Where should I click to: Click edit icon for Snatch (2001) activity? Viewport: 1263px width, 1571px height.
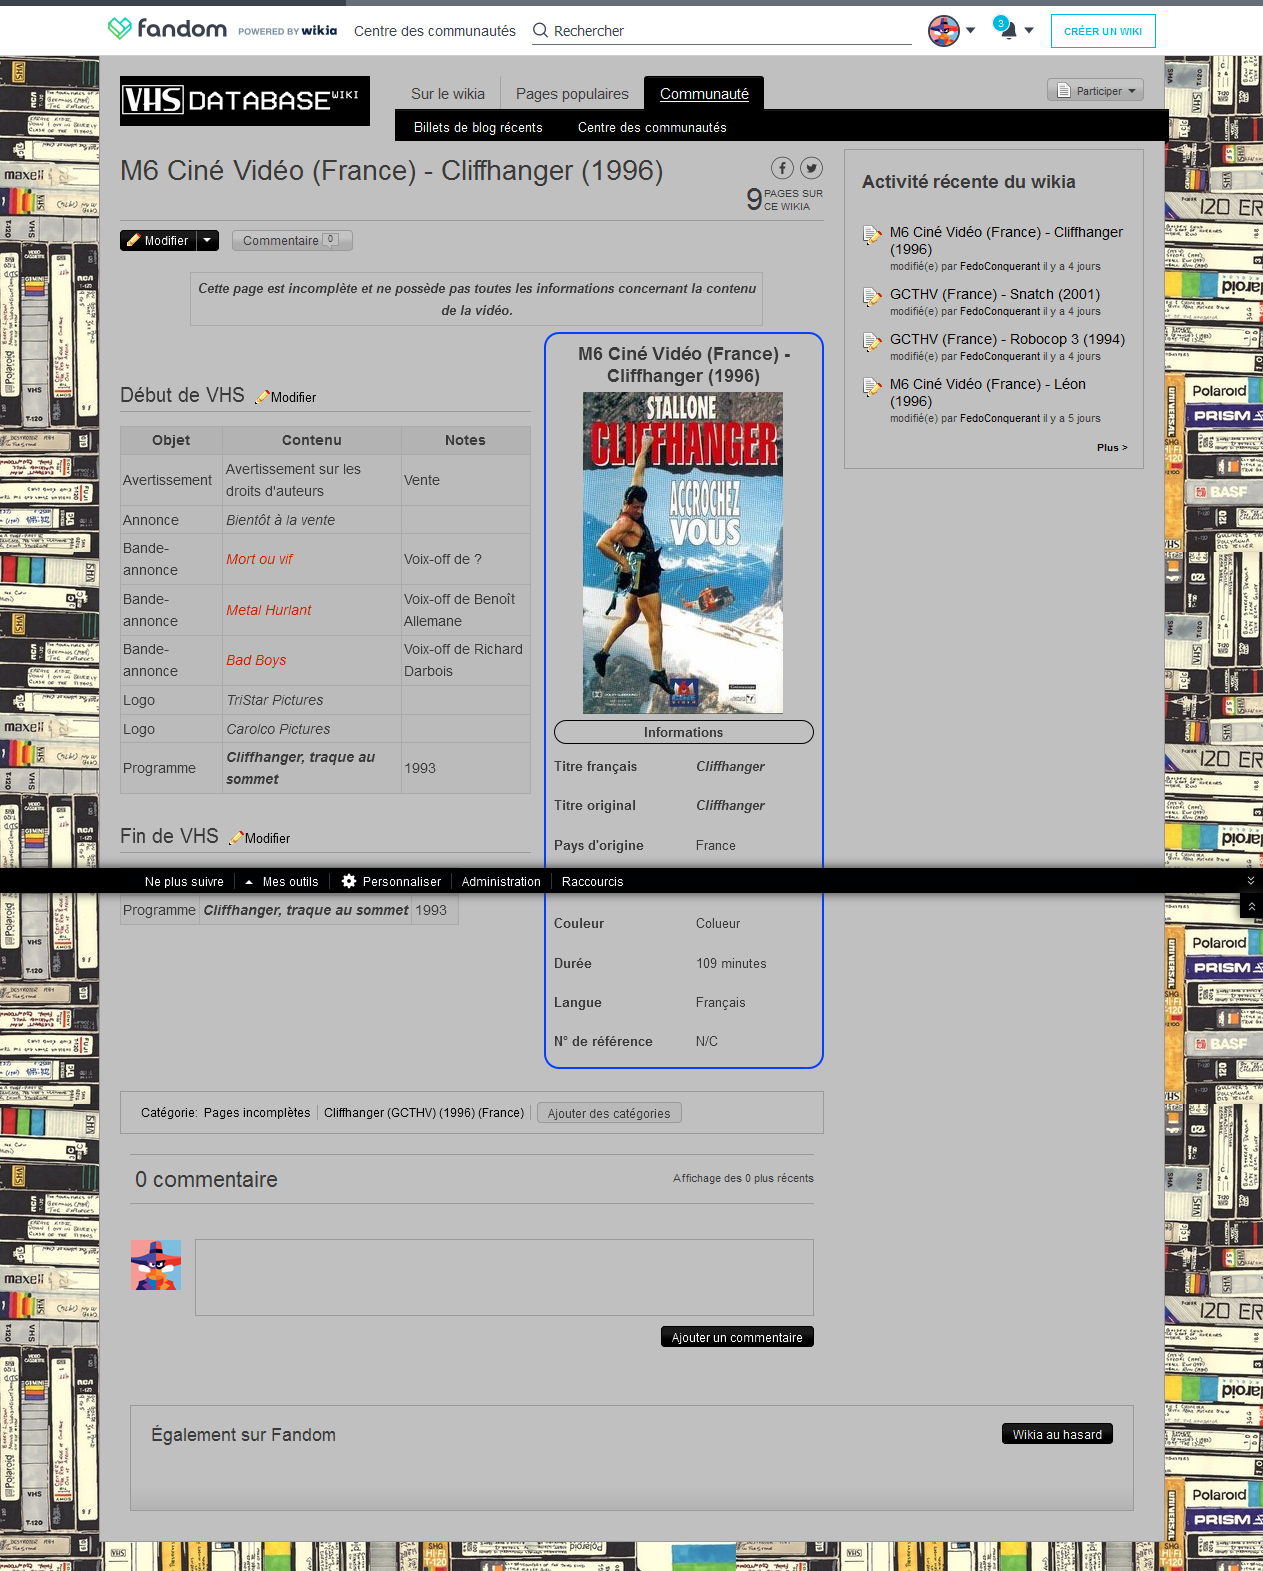[x=872, y=297]
